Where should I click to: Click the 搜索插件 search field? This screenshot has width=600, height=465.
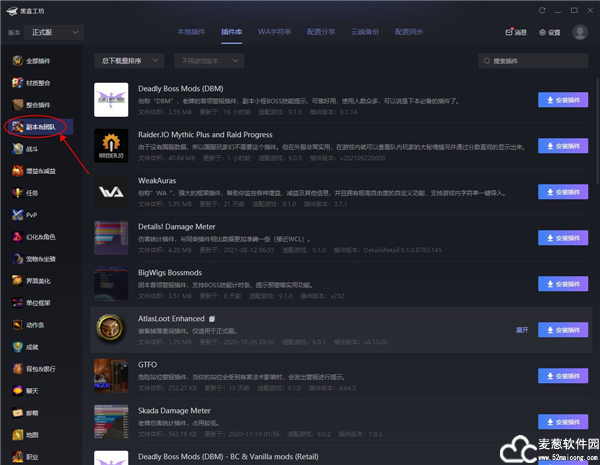pyautogui.click(x=535, y=61)
